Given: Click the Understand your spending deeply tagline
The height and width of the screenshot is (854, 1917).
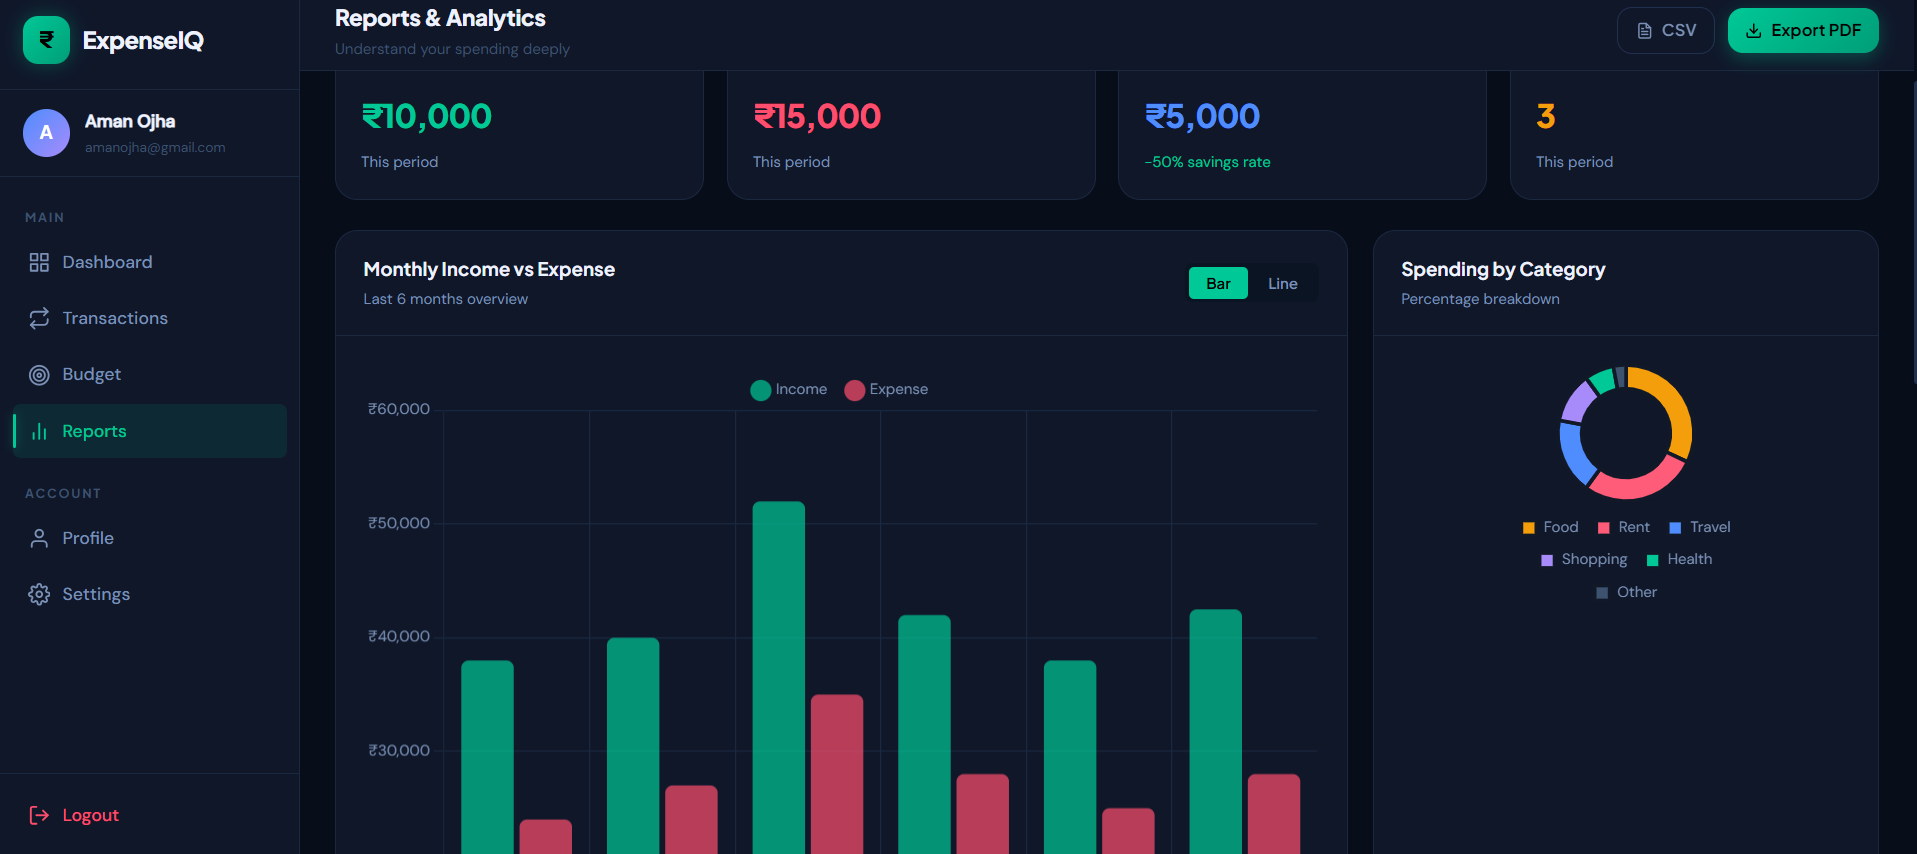Looking at the screenshot, I should [x=452, y=49].
